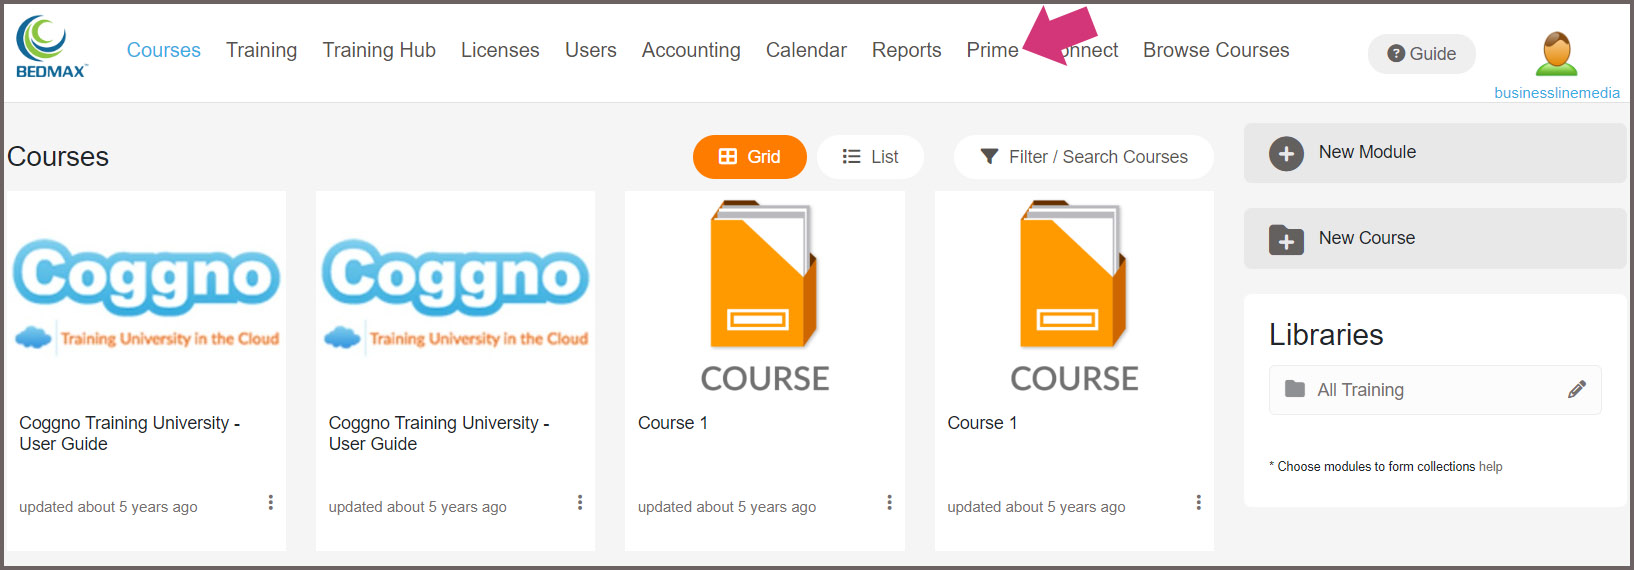Go to Training Hub
This screenshot has height=570, width=1634.
click(379, 50)
